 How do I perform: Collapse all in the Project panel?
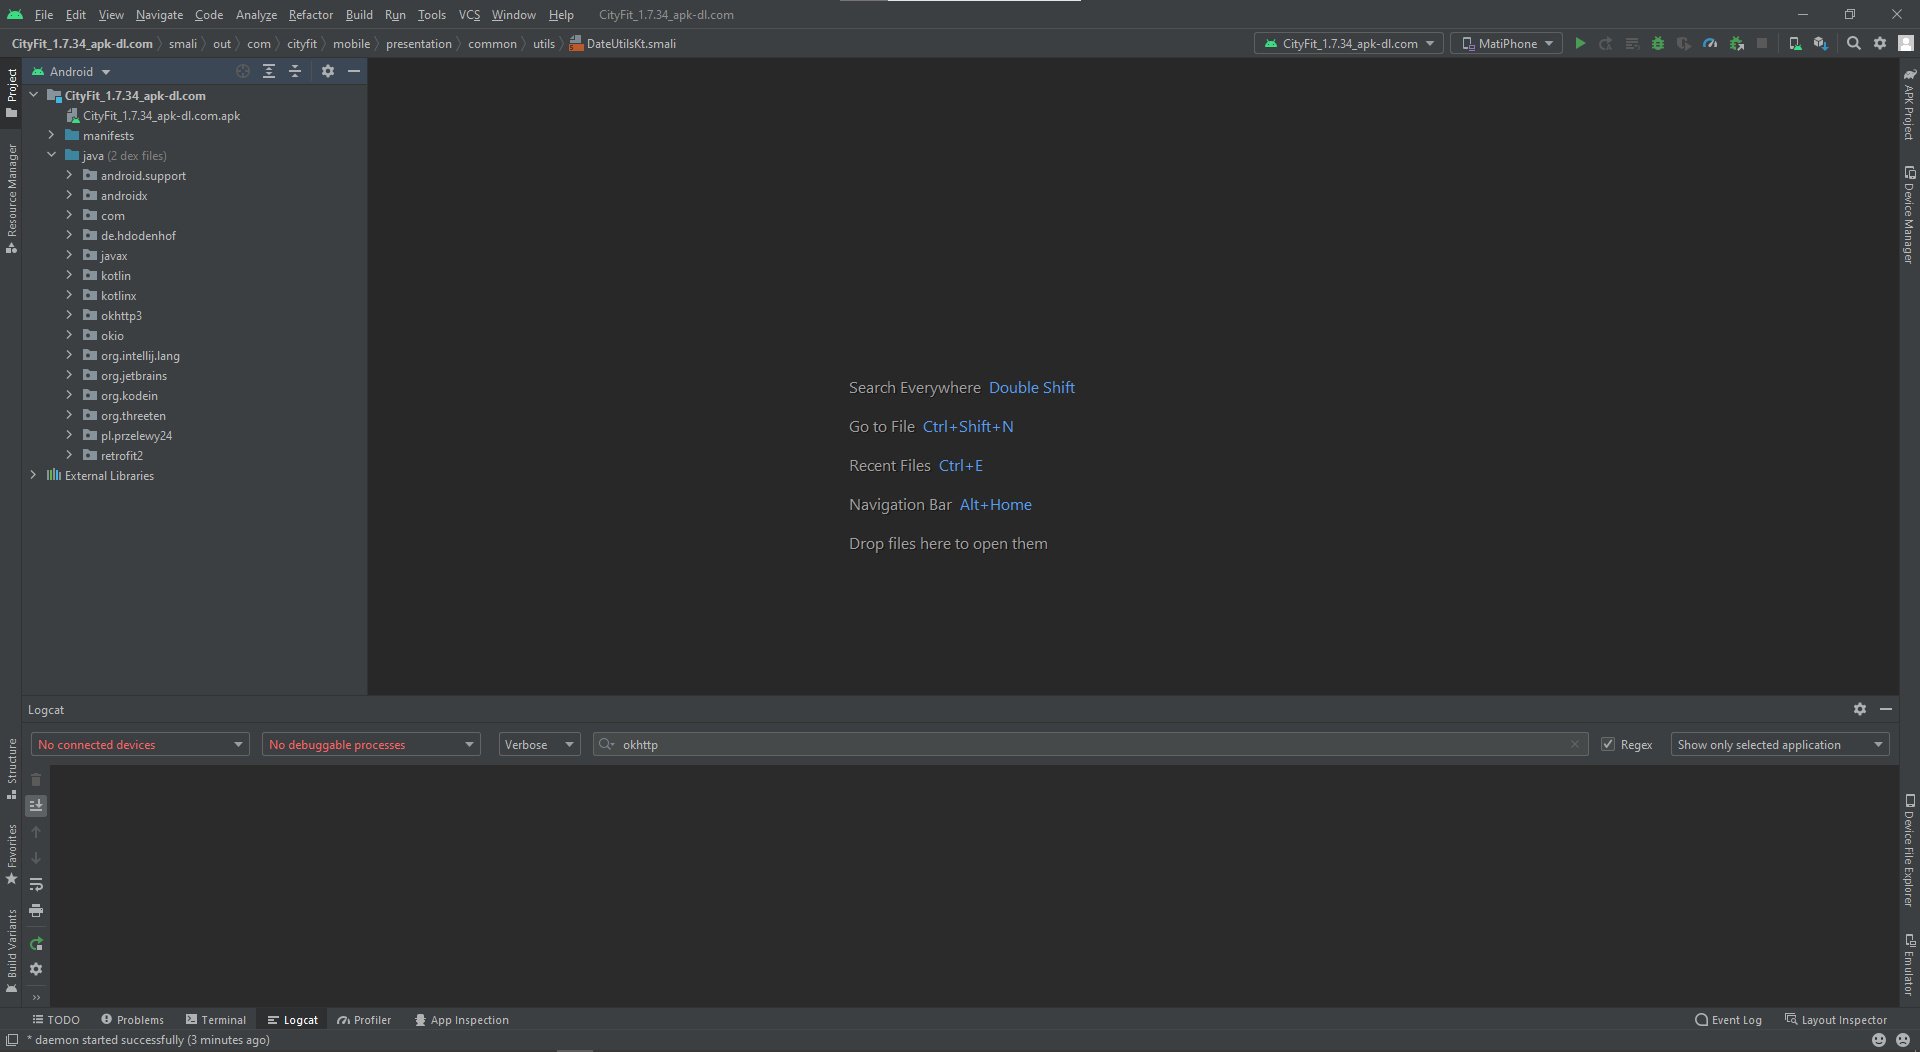pos(295,72)
